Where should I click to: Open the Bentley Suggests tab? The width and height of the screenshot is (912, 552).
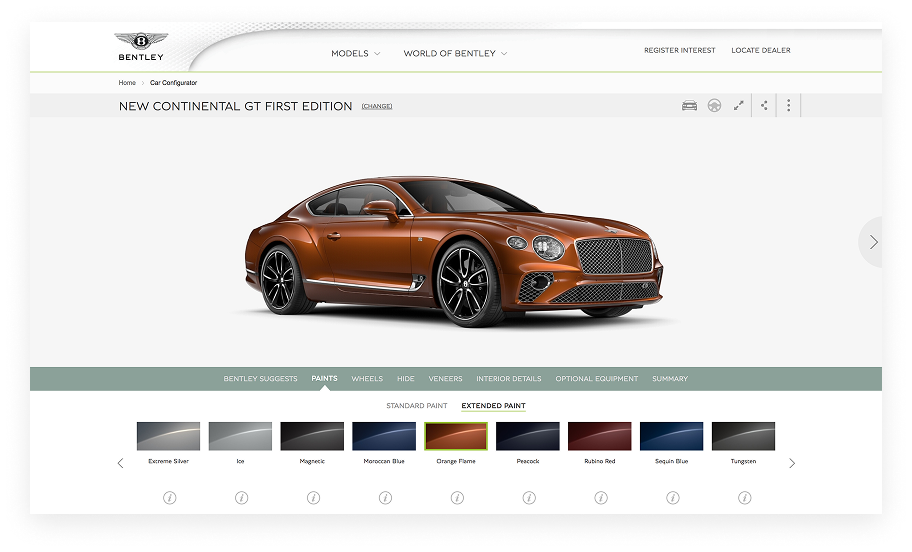(x=261, y=379)
